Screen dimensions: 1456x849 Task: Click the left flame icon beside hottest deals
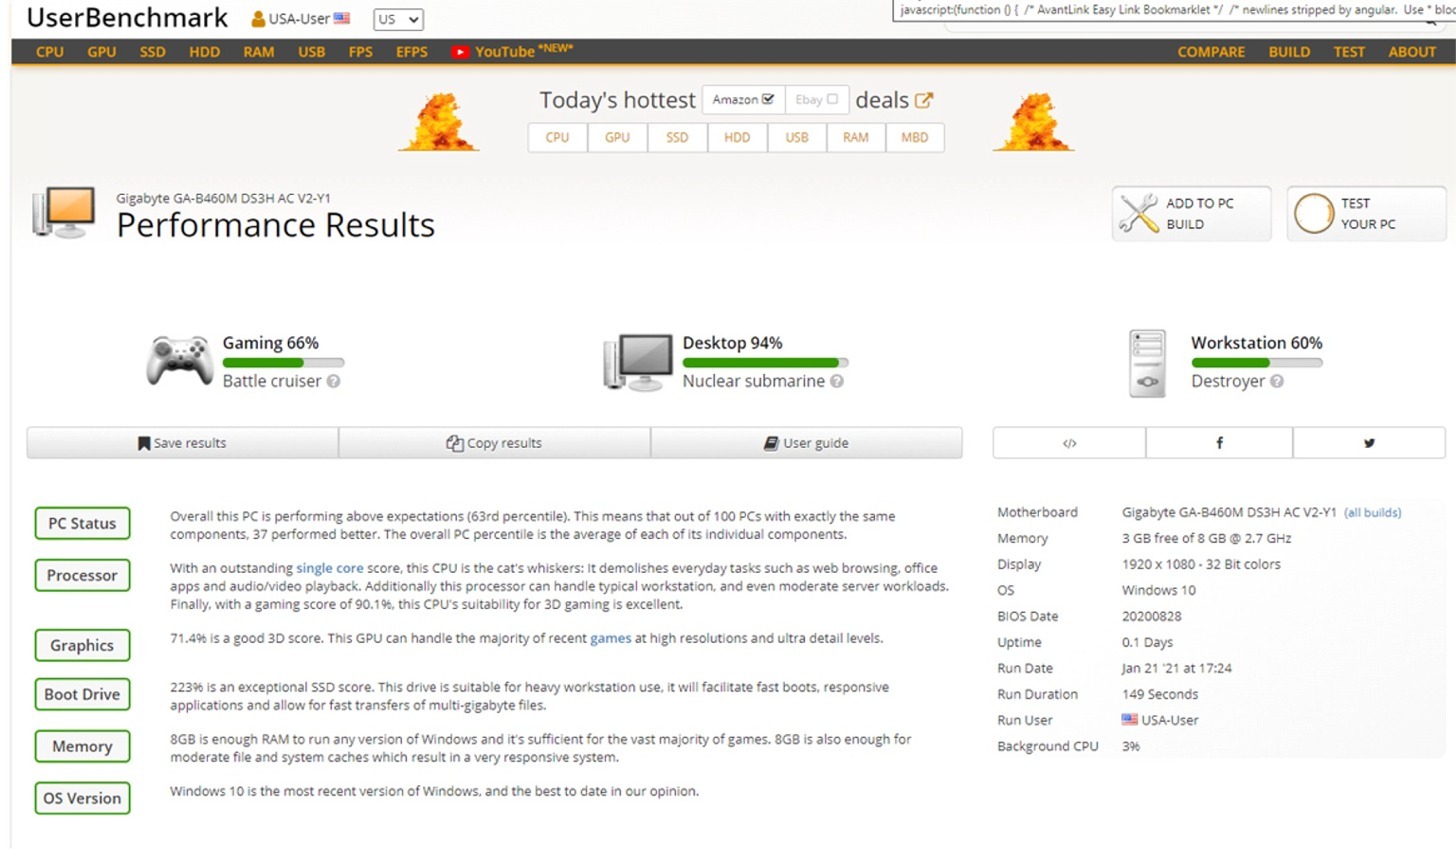[x=439, y=122]
